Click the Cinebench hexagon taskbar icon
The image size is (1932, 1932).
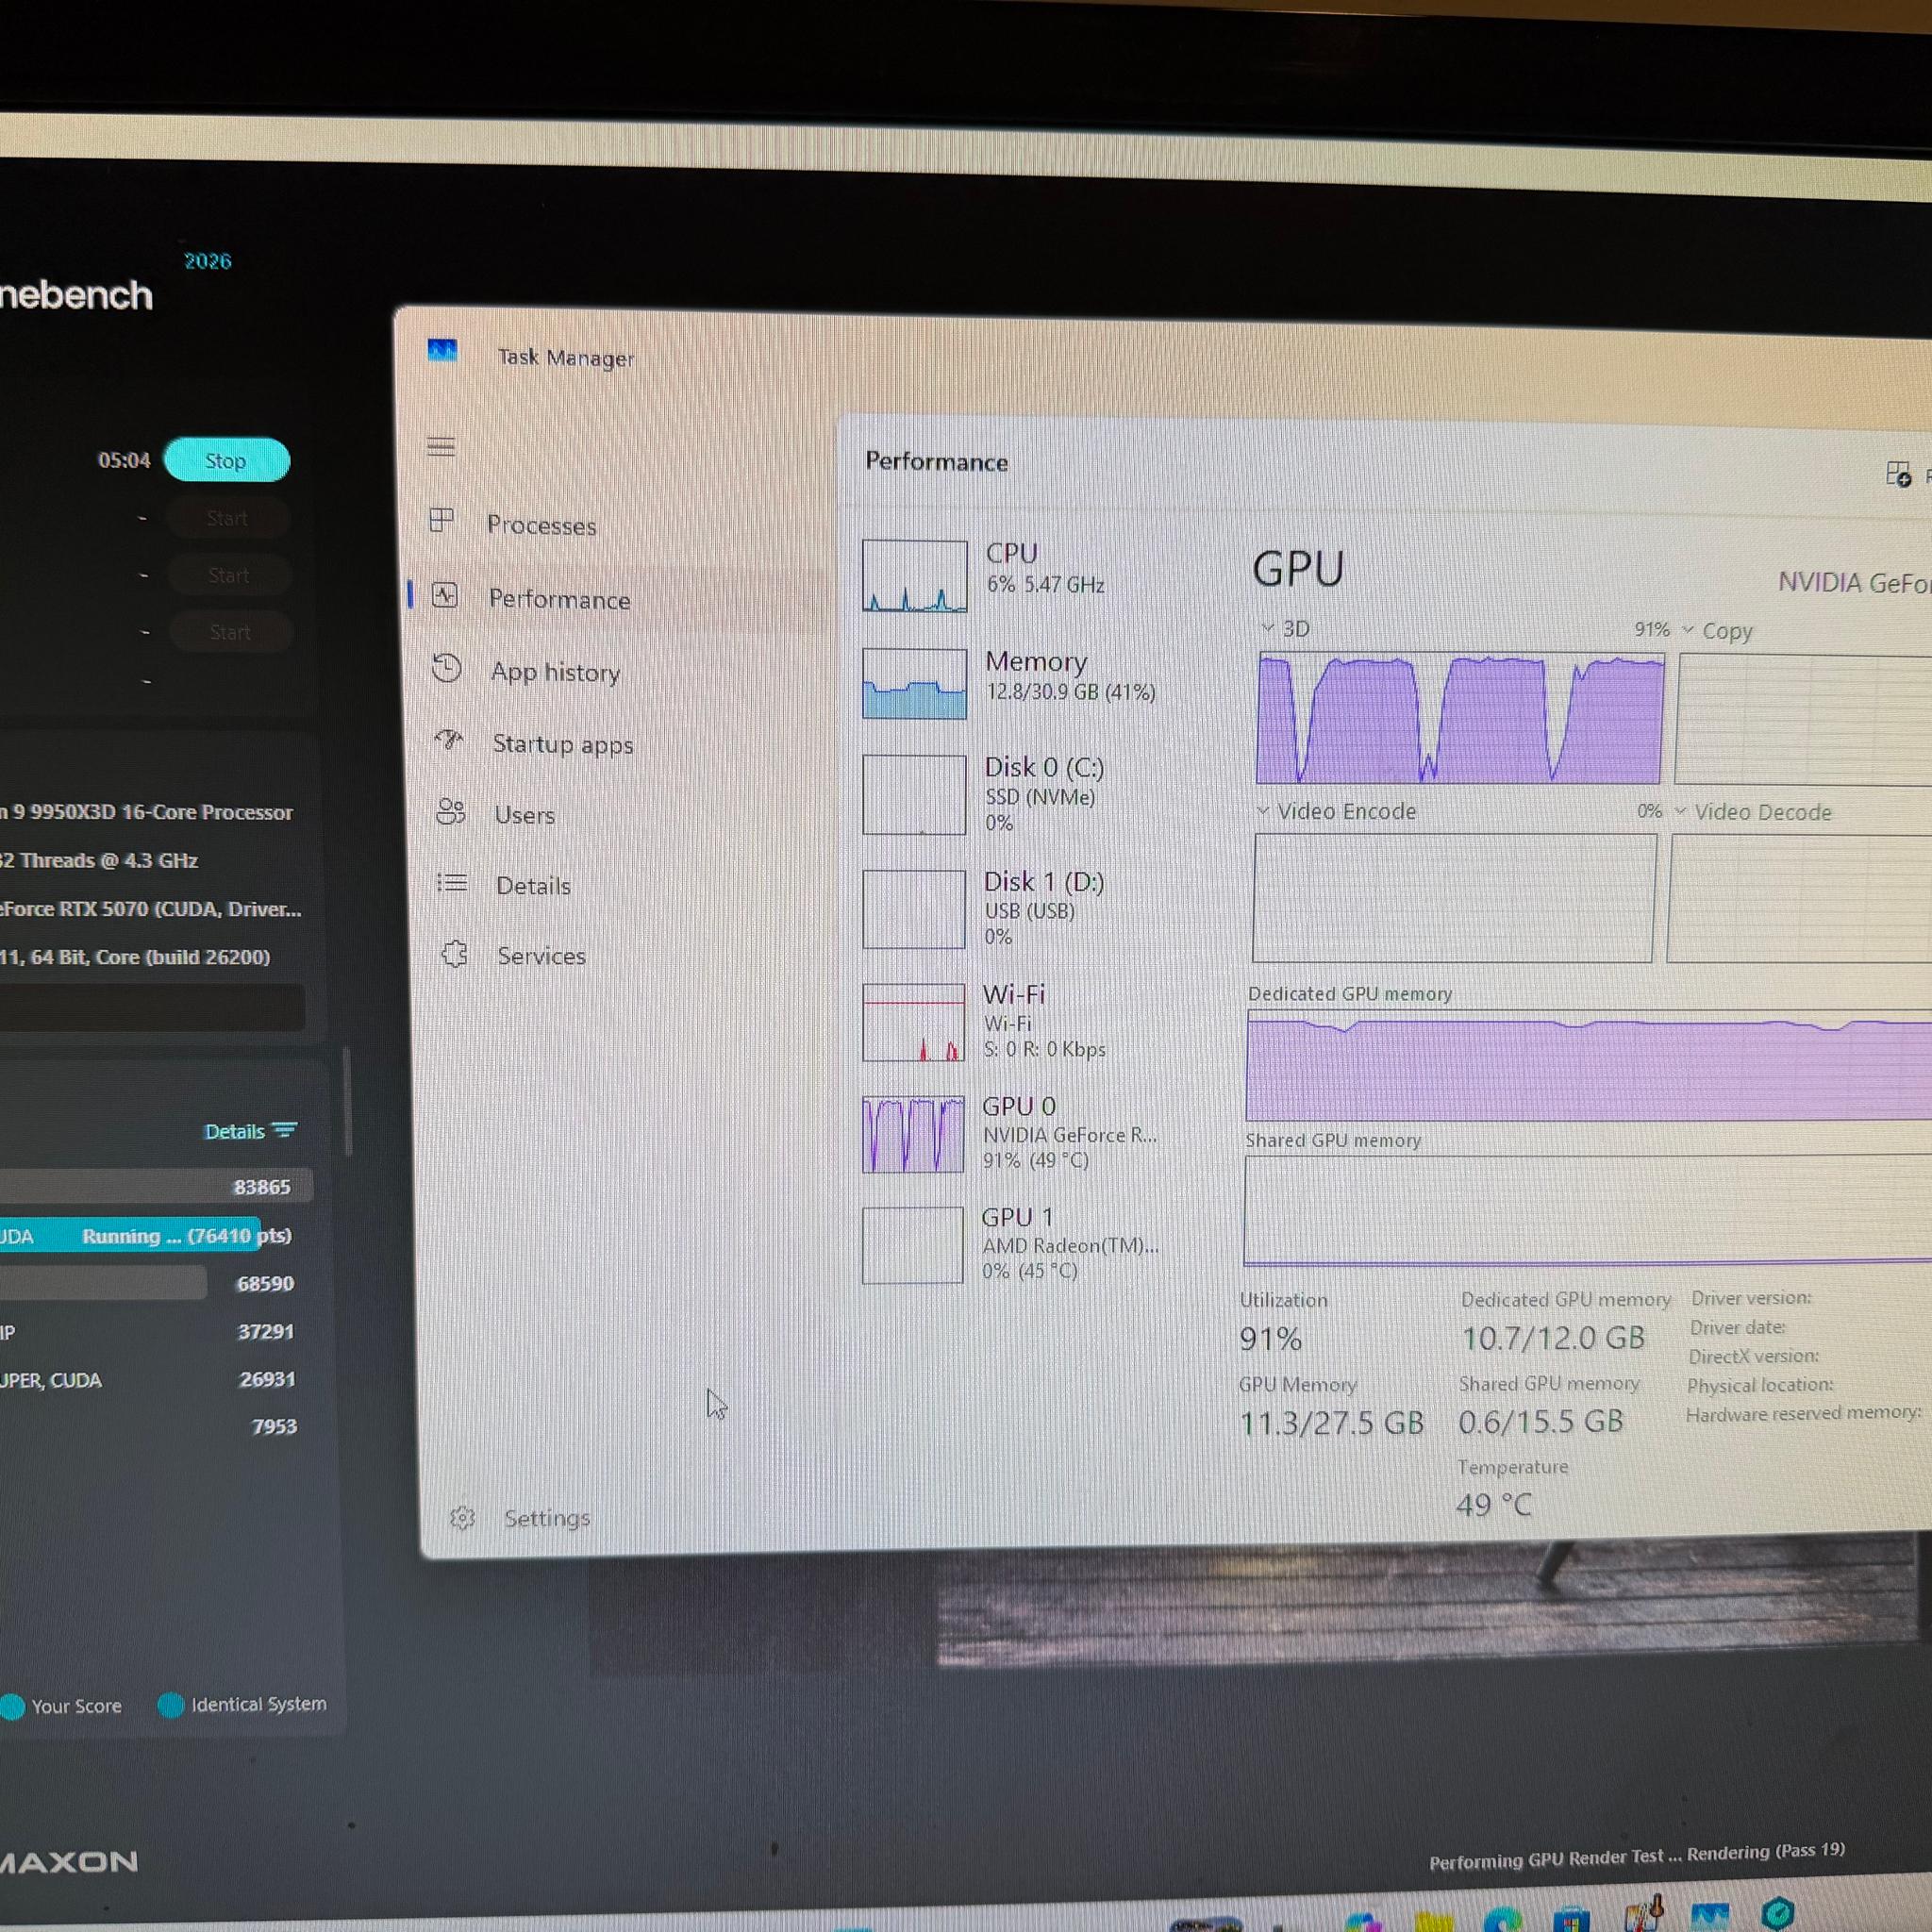pyautogui.click(x=1778, y=1913)
